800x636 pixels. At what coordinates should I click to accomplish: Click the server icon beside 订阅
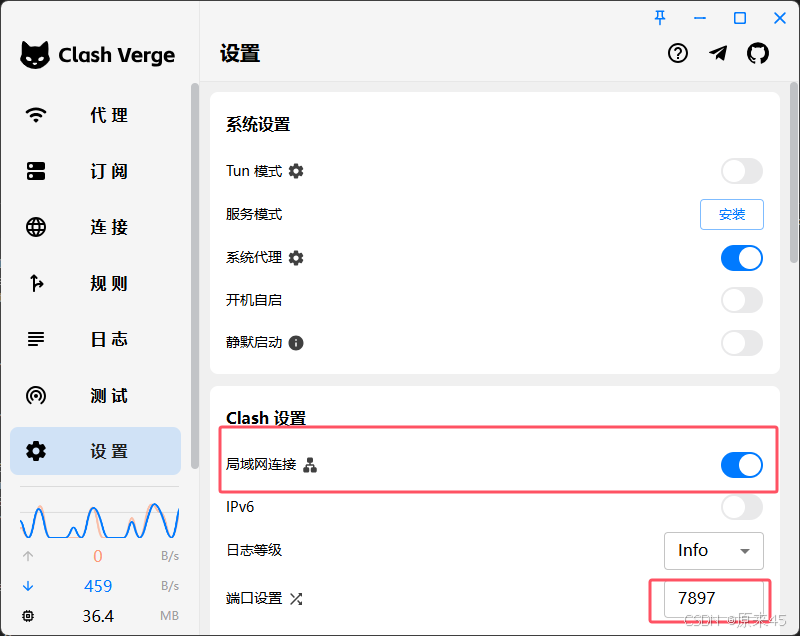tap(36, 171)
